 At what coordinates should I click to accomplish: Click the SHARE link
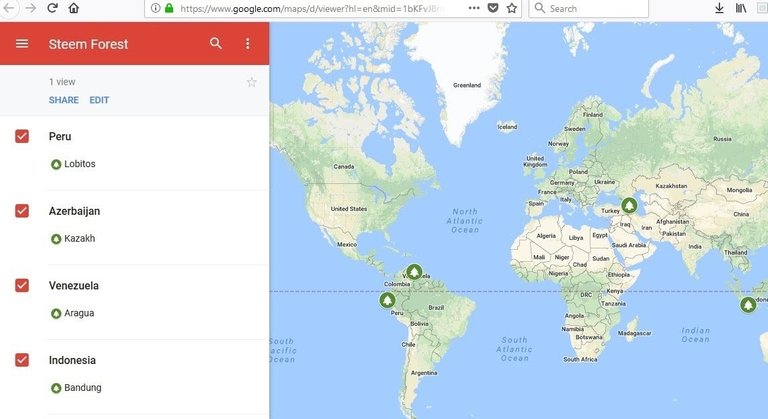point(64,100)
